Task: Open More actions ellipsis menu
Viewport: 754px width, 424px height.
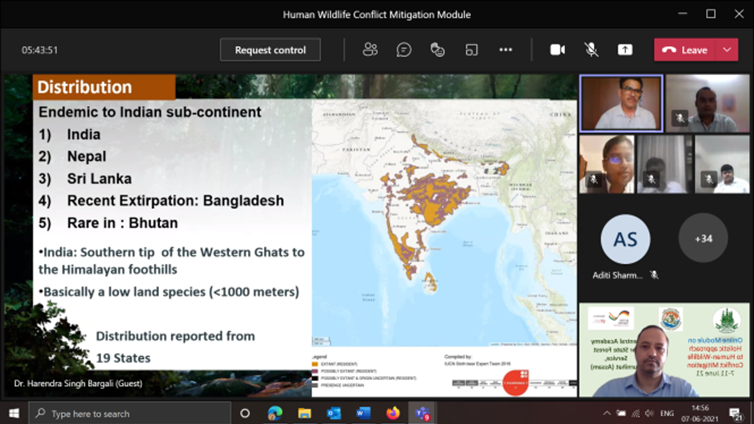Action: (505, 50)
